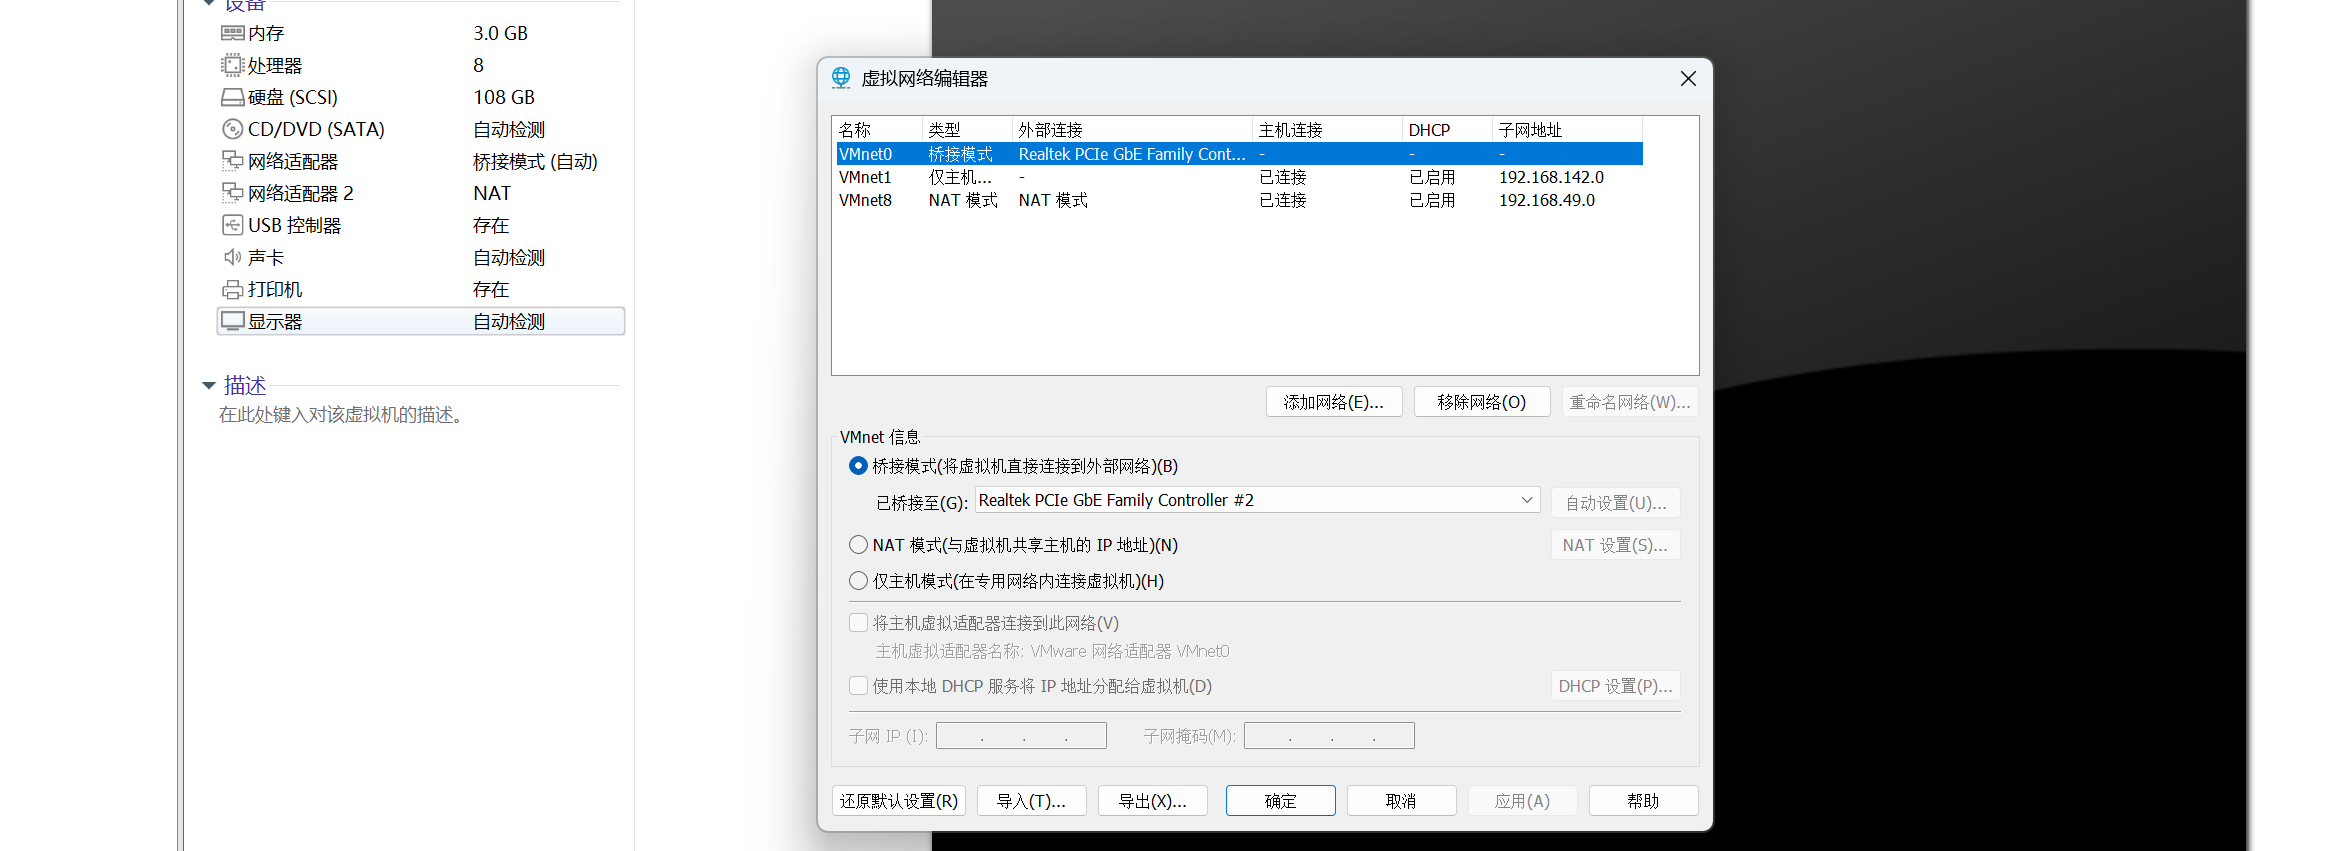2347x851 pixels.
Task: Click the 子网掩码 input field
Action: point(1329,736)
